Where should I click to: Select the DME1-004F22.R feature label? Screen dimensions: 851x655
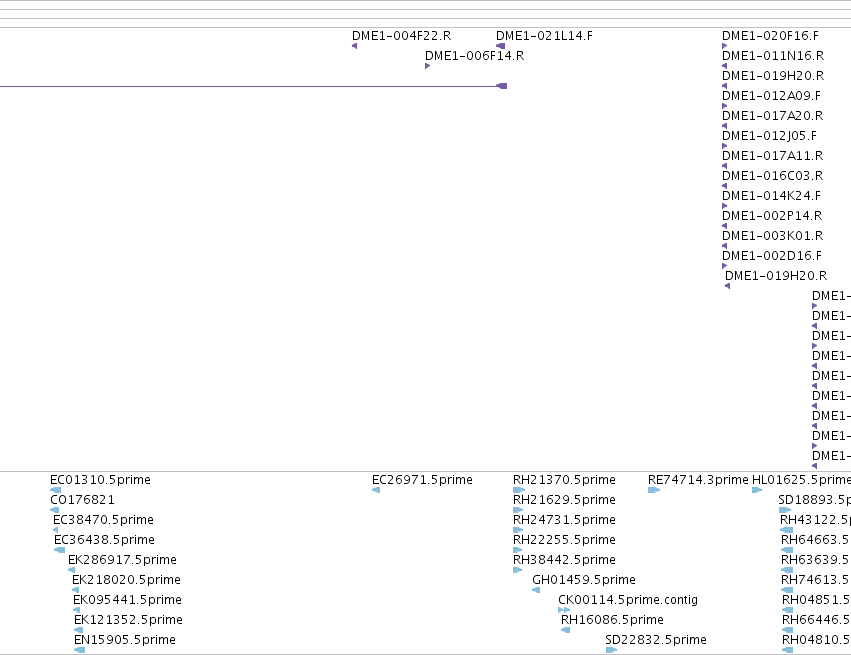401,36
